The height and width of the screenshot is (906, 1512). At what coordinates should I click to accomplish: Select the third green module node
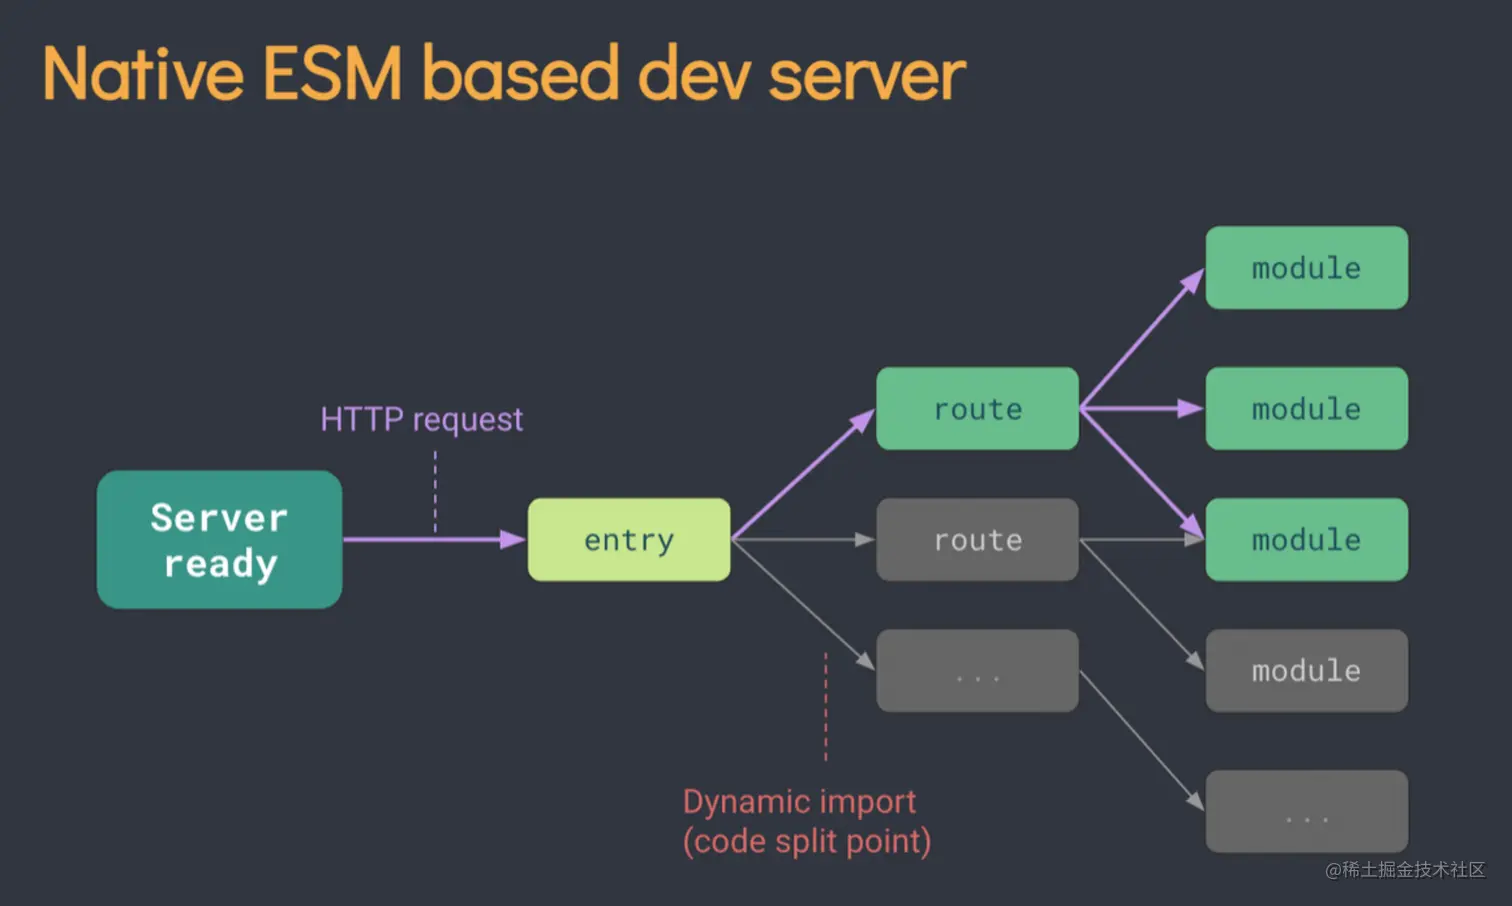pos(1306,540)
